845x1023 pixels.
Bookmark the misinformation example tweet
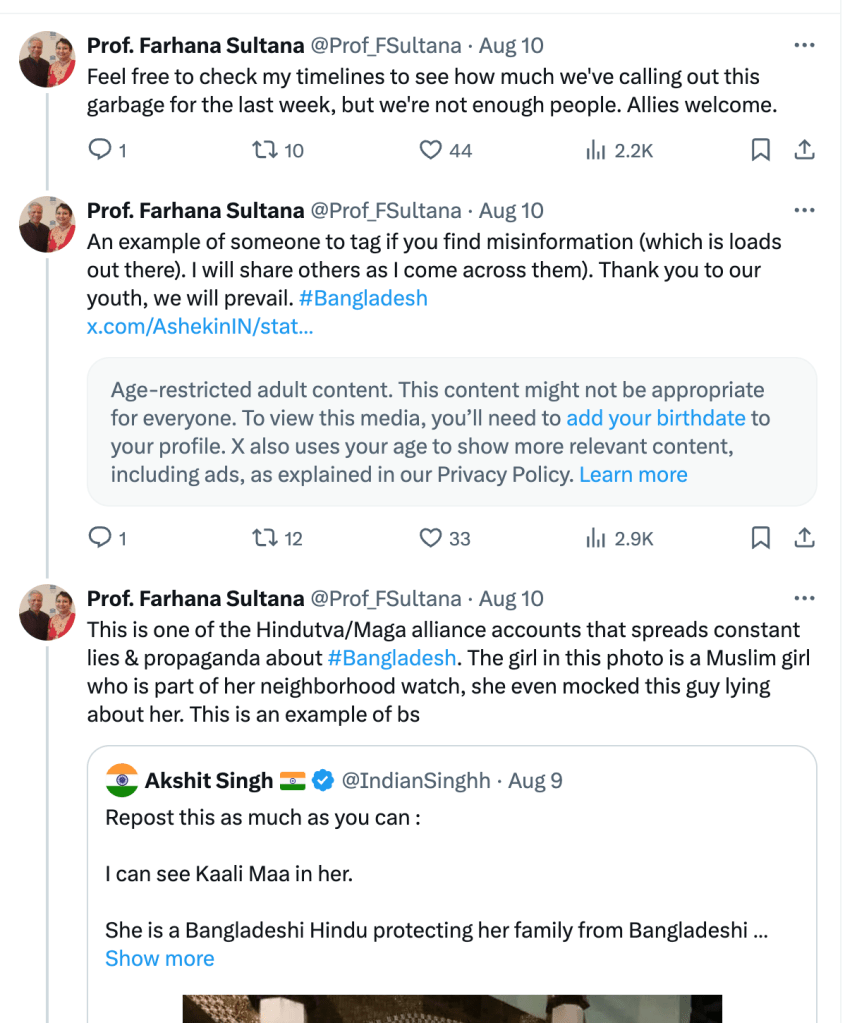point(760,538)
